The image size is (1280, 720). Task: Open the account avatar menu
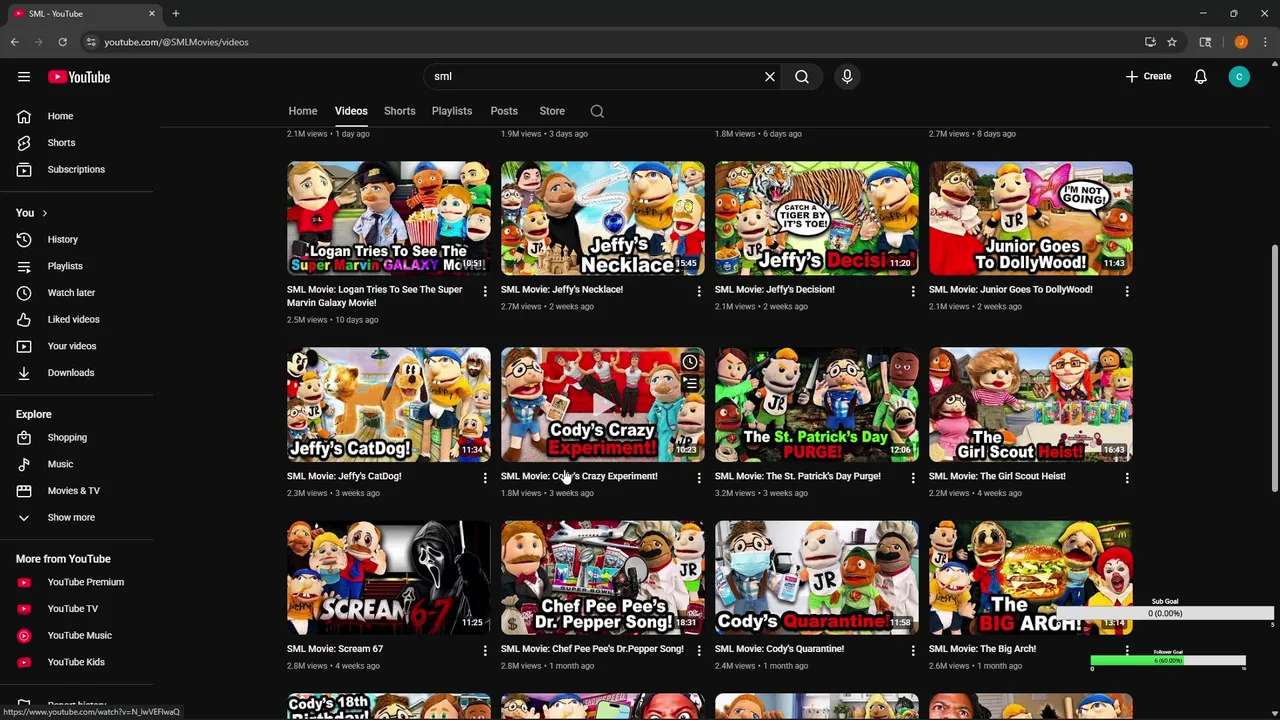pyautogui.click(x=1239, y=77)
